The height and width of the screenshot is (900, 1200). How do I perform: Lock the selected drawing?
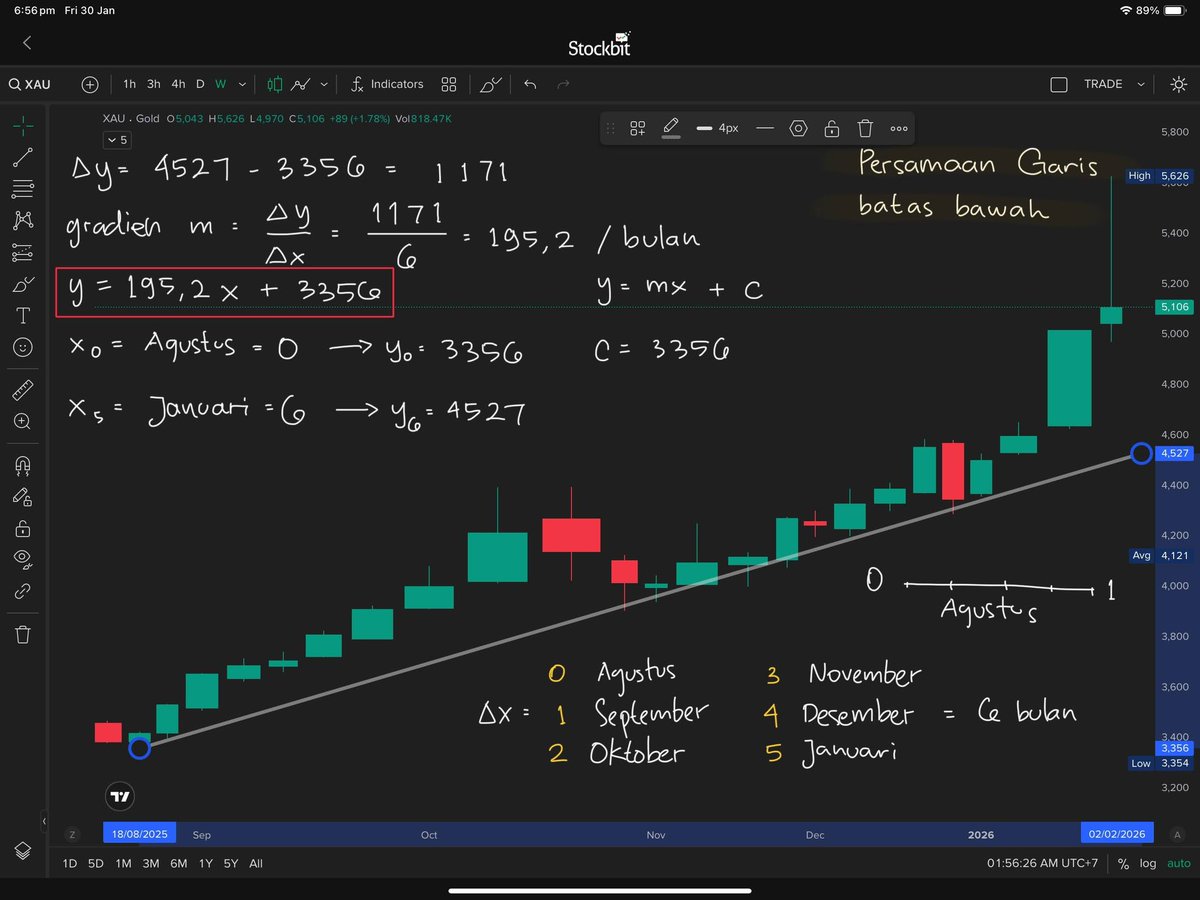coord(831,128)
